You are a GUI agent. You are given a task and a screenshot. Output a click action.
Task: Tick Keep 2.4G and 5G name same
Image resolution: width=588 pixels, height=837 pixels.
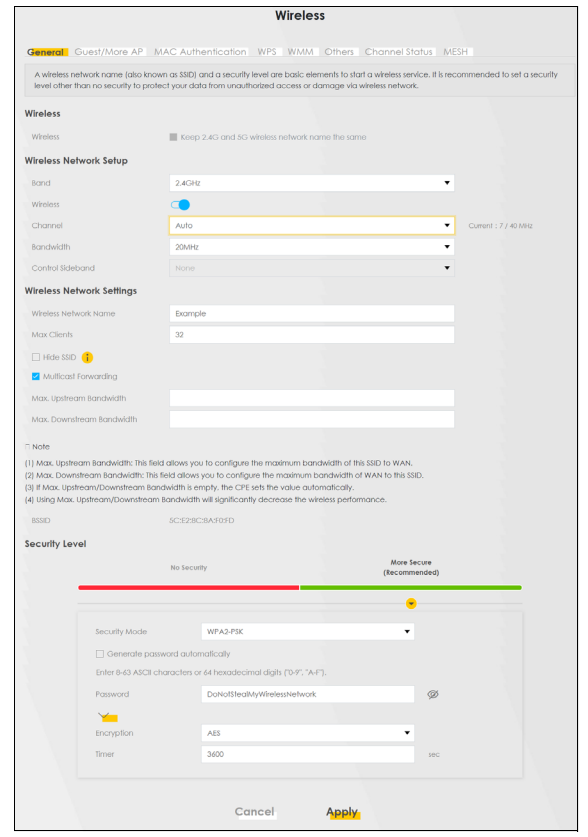173,137
